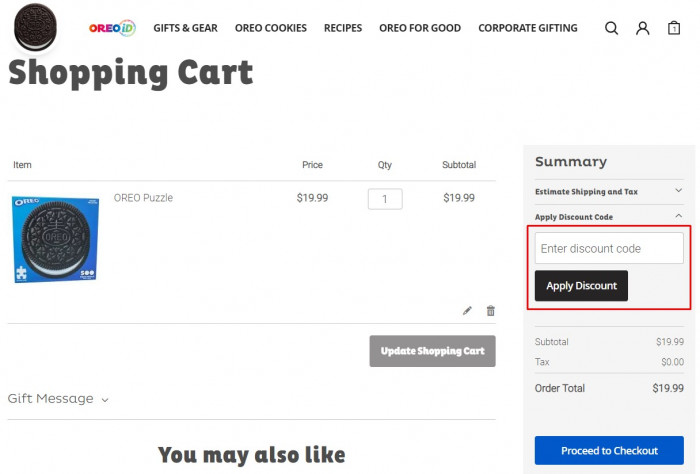700x474 pixels.
Task: Click Proceed to Checkout button
Action: pos(609,451)
